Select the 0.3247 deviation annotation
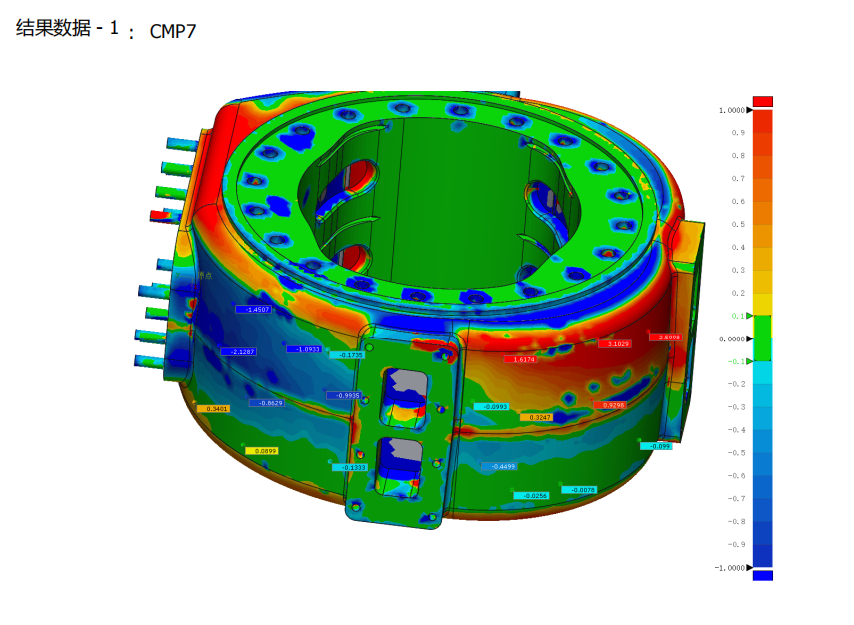Screen dimensions: 854x625 point(536,417)
